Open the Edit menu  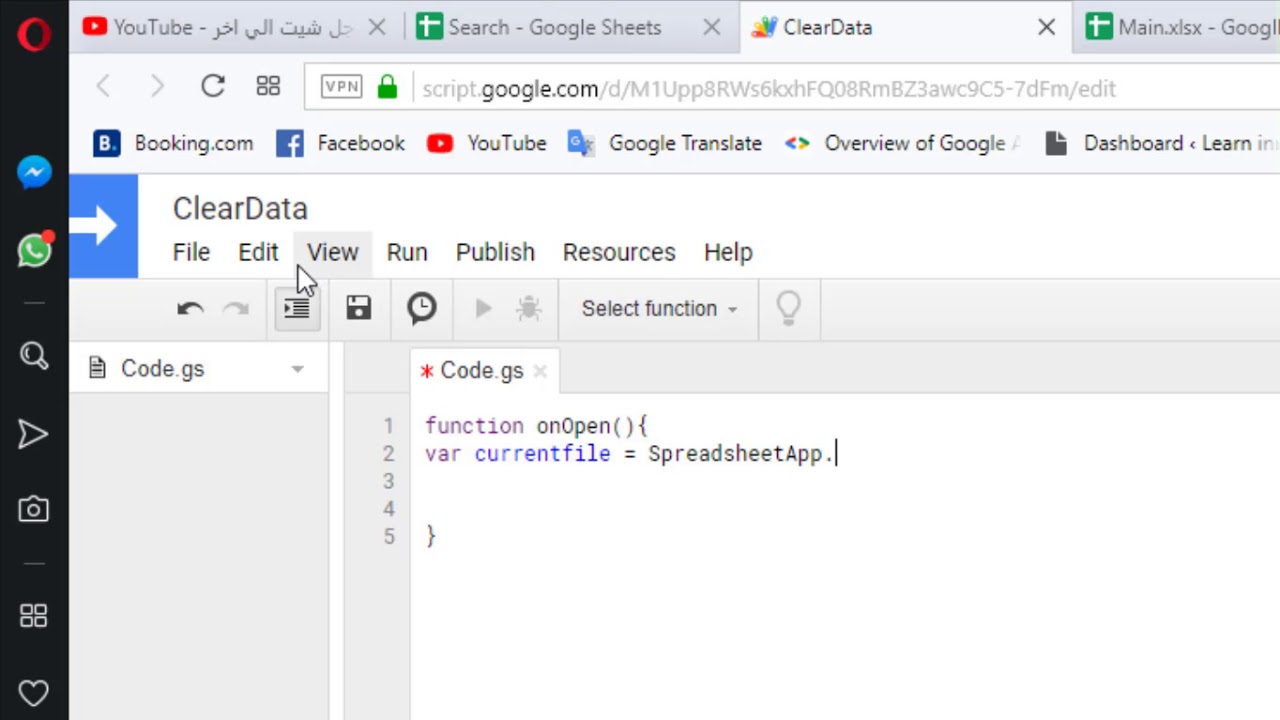pyautogui.click(x=258, y=252)
